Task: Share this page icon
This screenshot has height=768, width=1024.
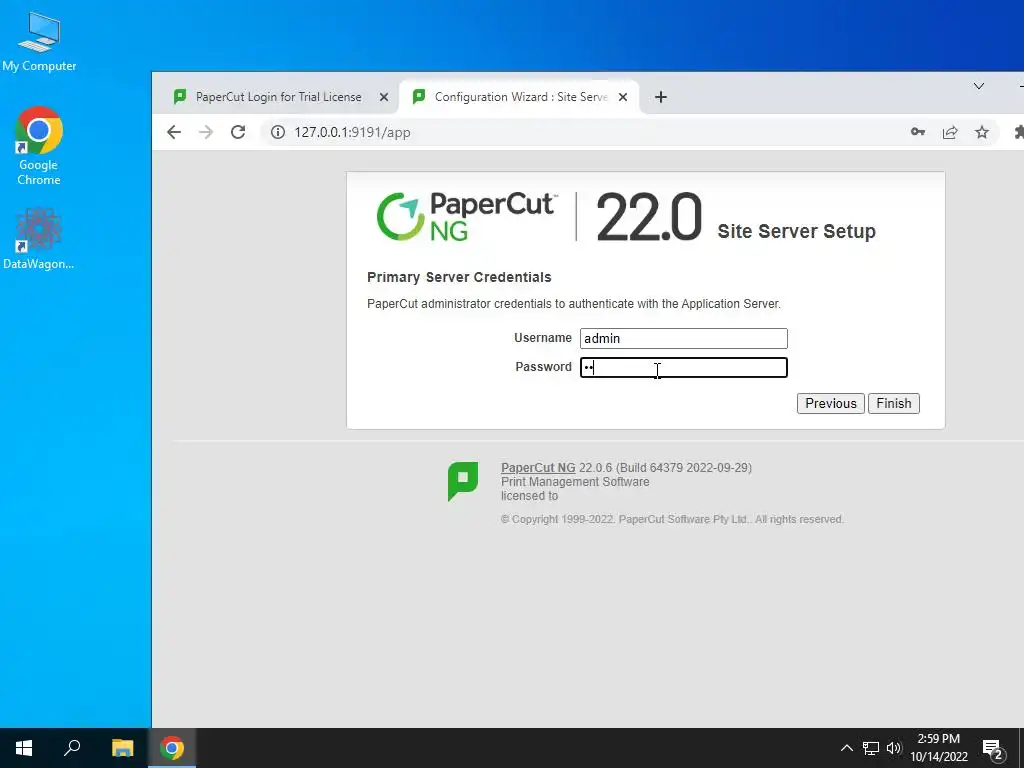Action: click(x=950, y=133)
